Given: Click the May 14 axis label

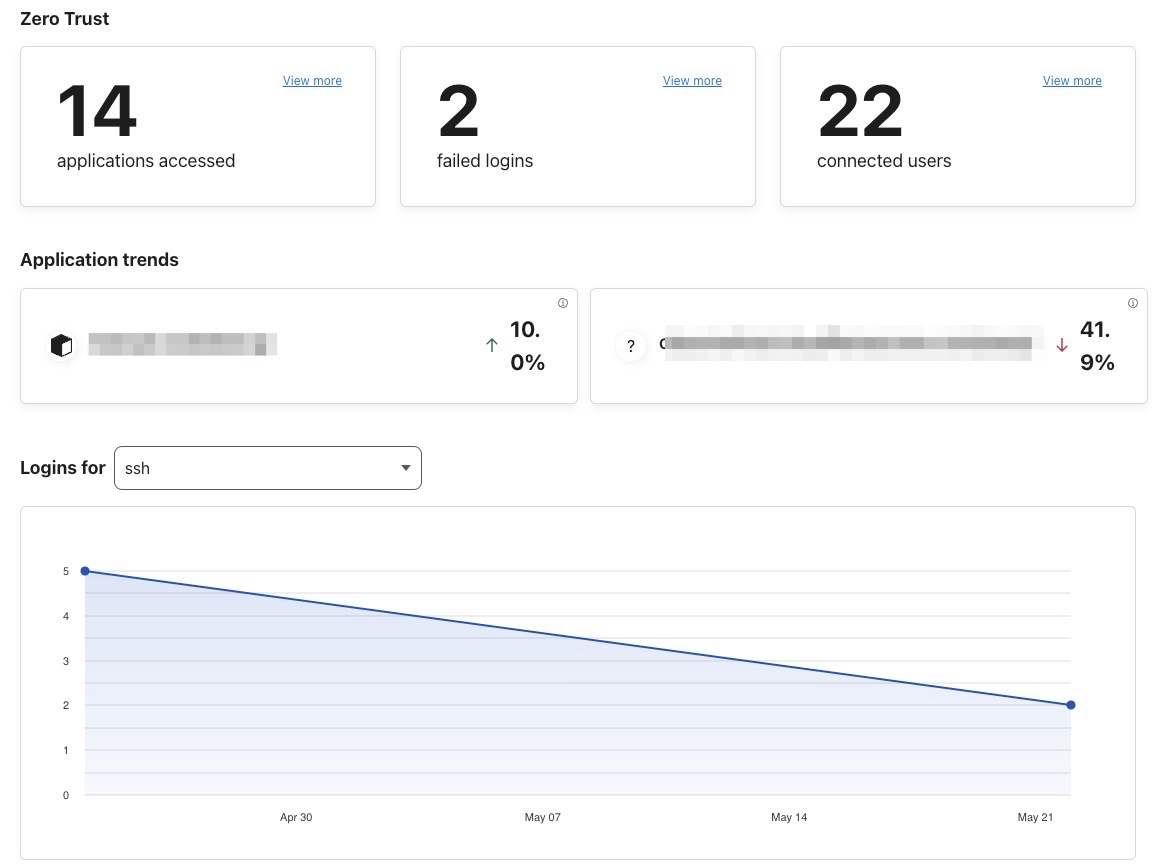Looking at the screenshot, I should pos(789,817).
